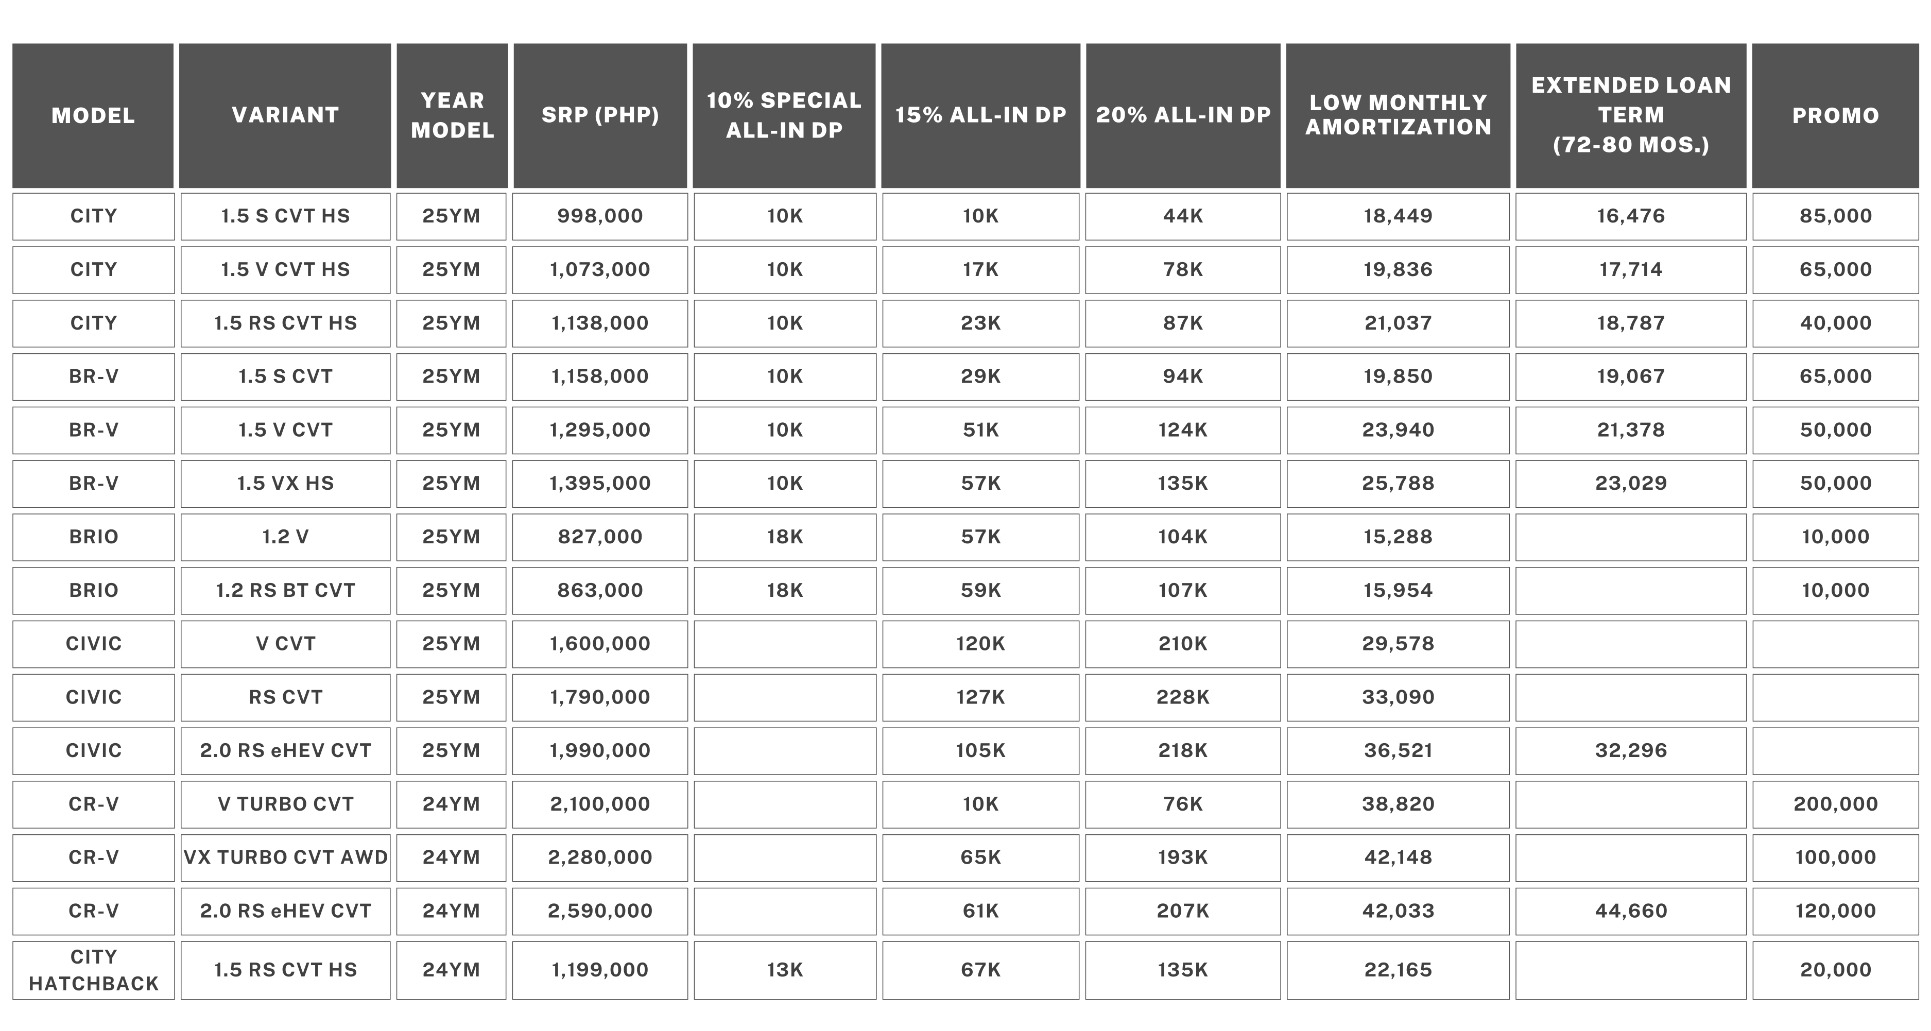1931x1031 pixels.
Task: Click the 2,590,000 SRP cell
Action: coord(600,912)
